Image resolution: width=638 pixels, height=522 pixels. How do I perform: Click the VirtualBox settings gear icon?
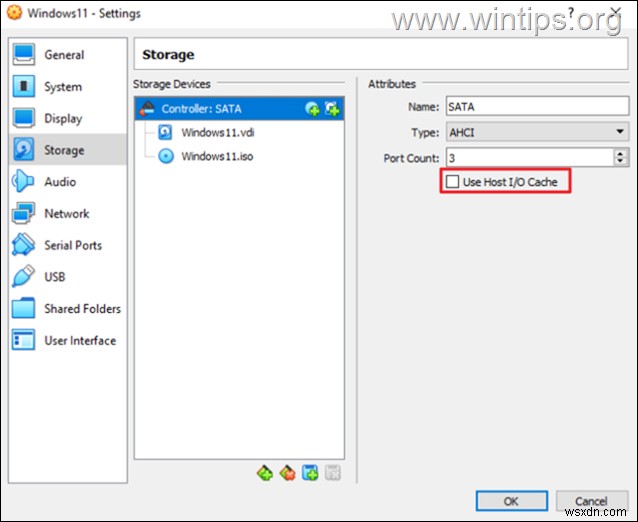tap(14, 13)
